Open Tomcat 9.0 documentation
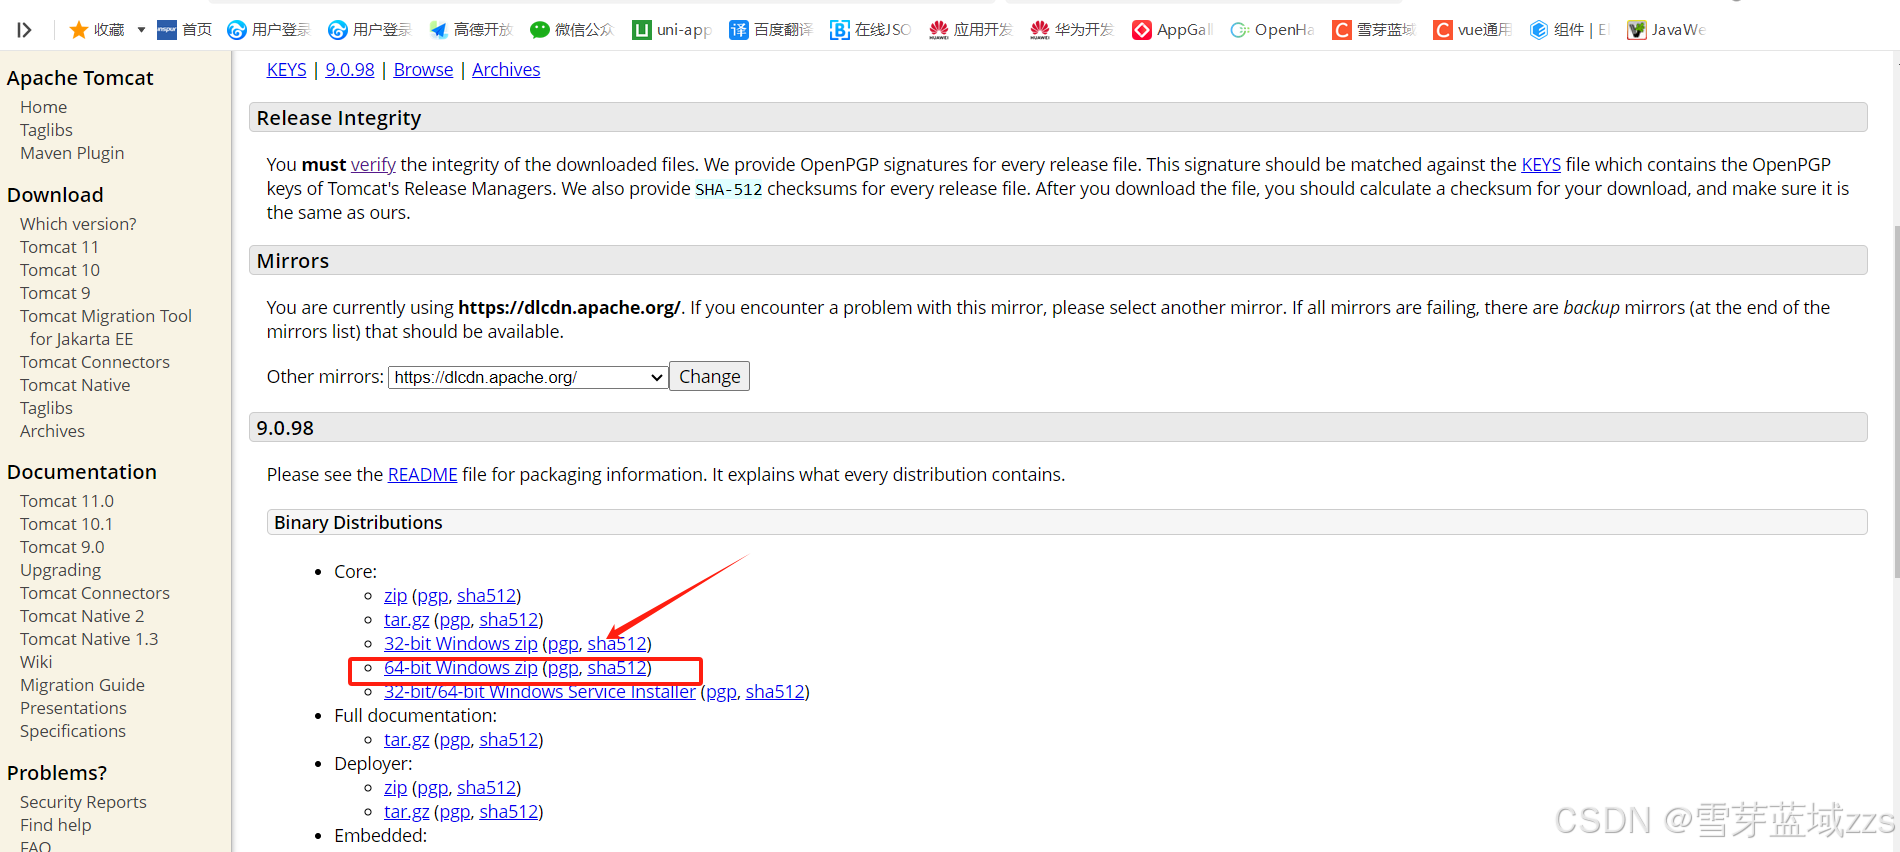 point(62,547)
